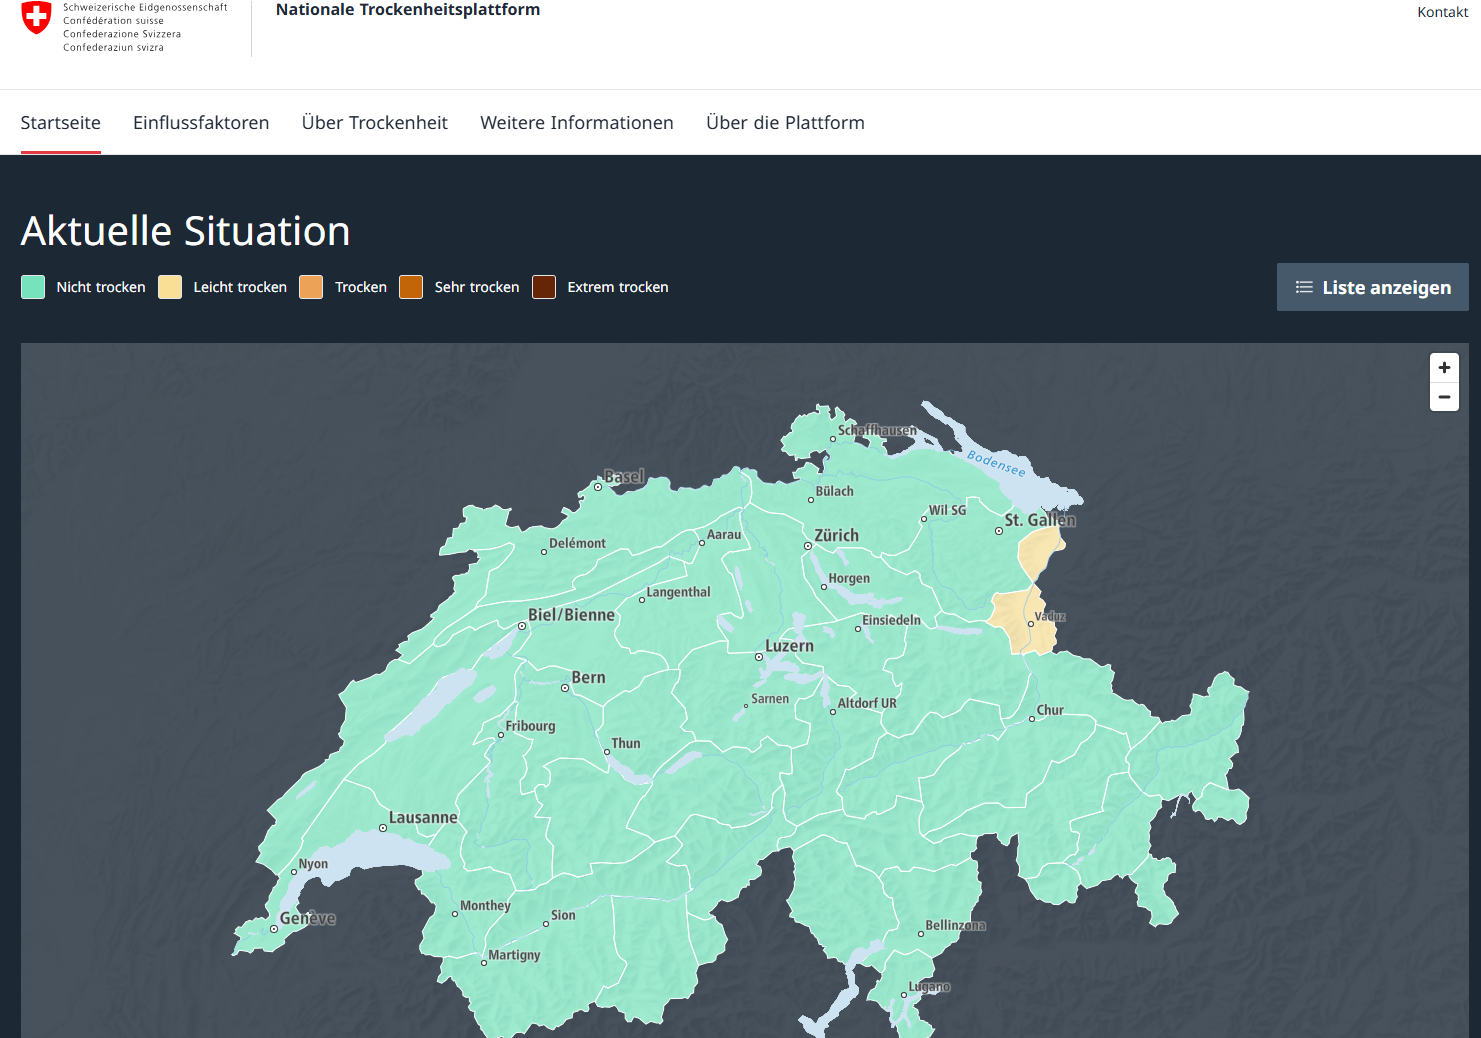Click the Nationale Trockenheitsplattform site title

point(408,10)
